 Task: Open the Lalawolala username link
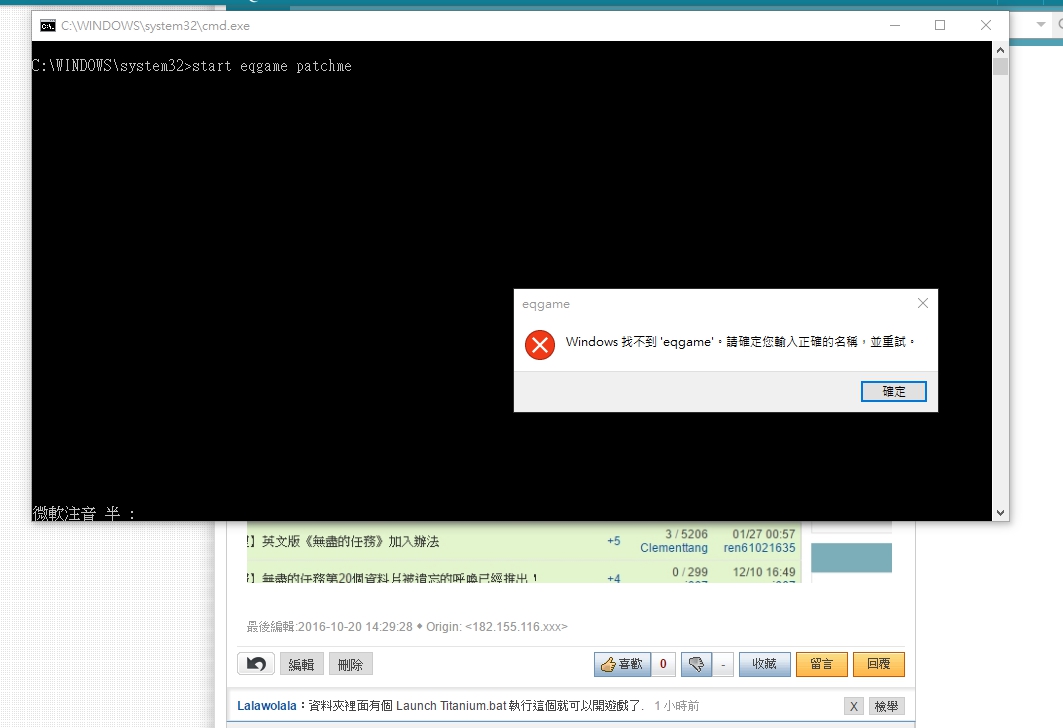point(265,705)
